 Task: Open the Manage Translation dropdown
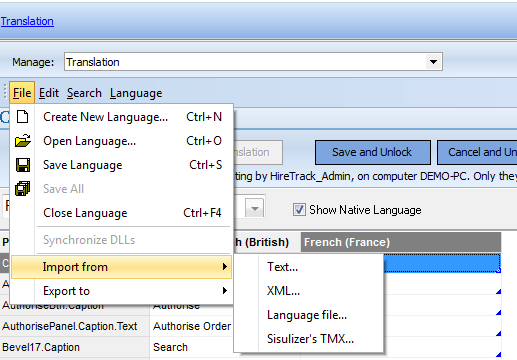433,62
